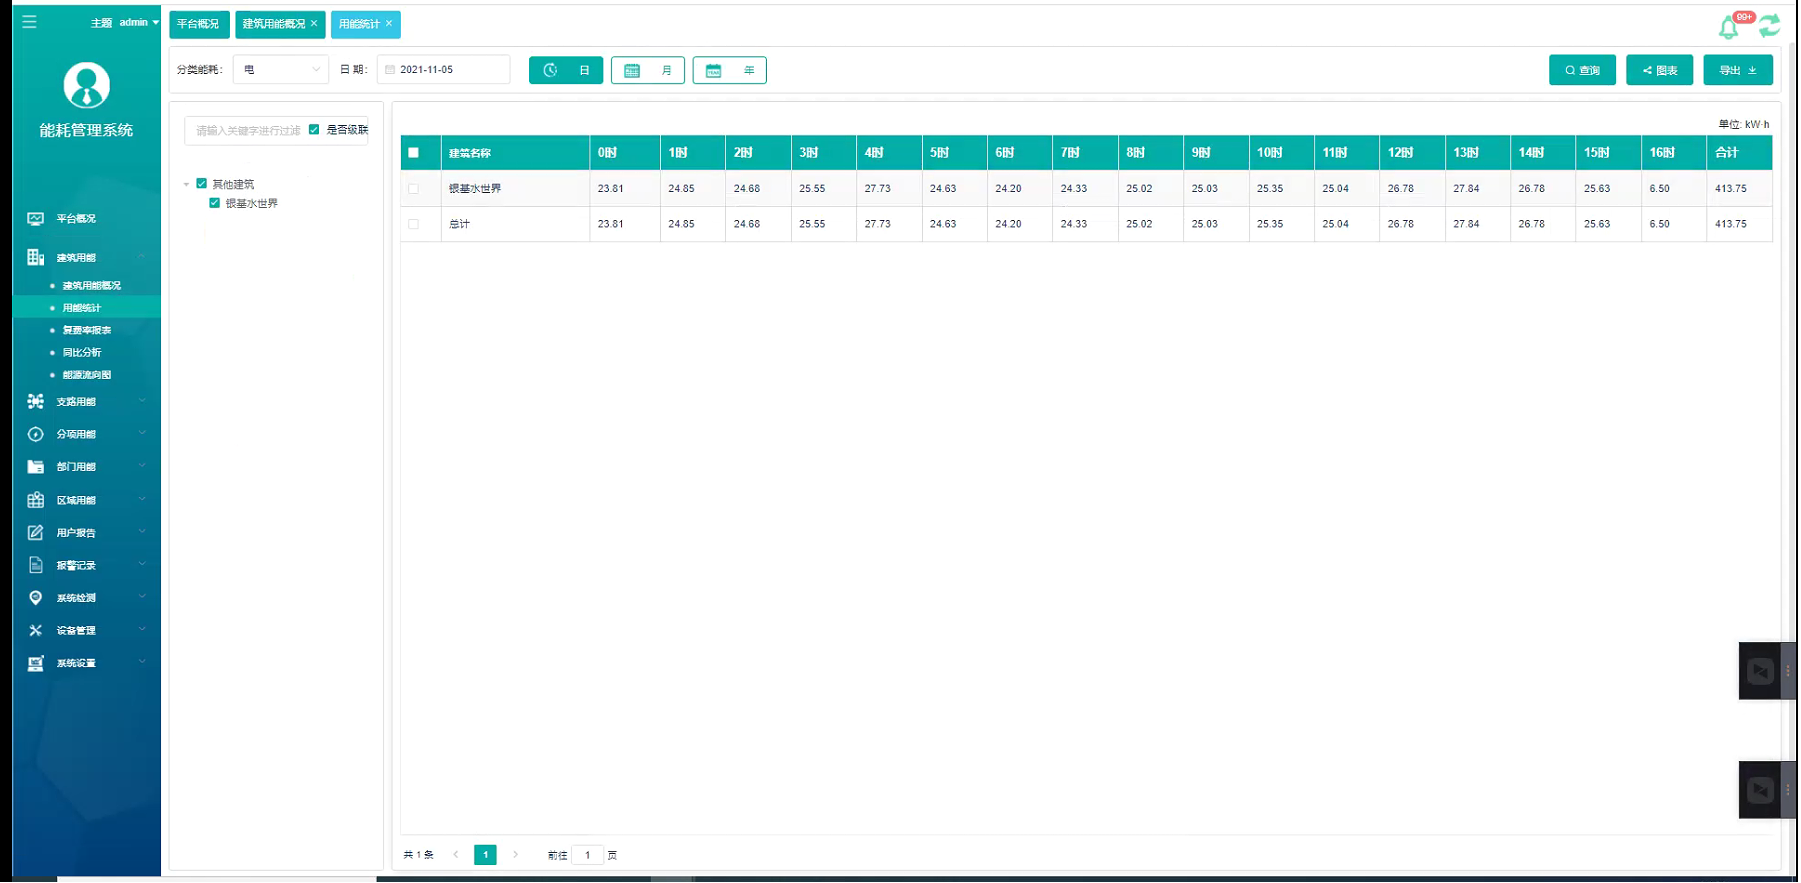Image resolution: width=1801 pixels, height=883 pixels.
Task: Toggle the select-all checkbox in table header
Action: [413, 153]
